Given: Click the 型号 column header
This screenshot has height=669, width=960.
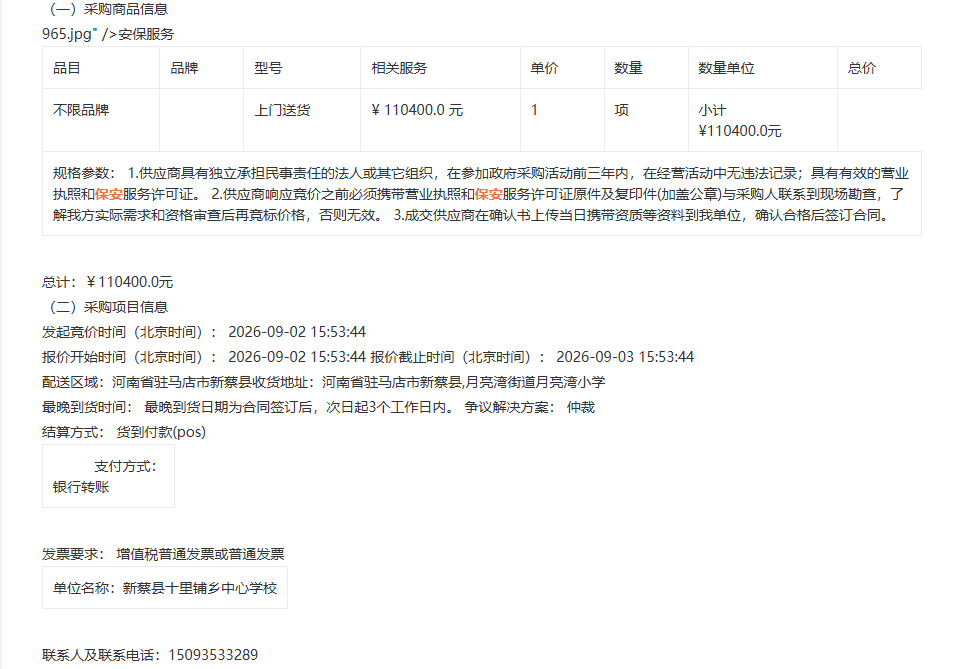Looking at the screenshot, I should [x=302, y=68].
